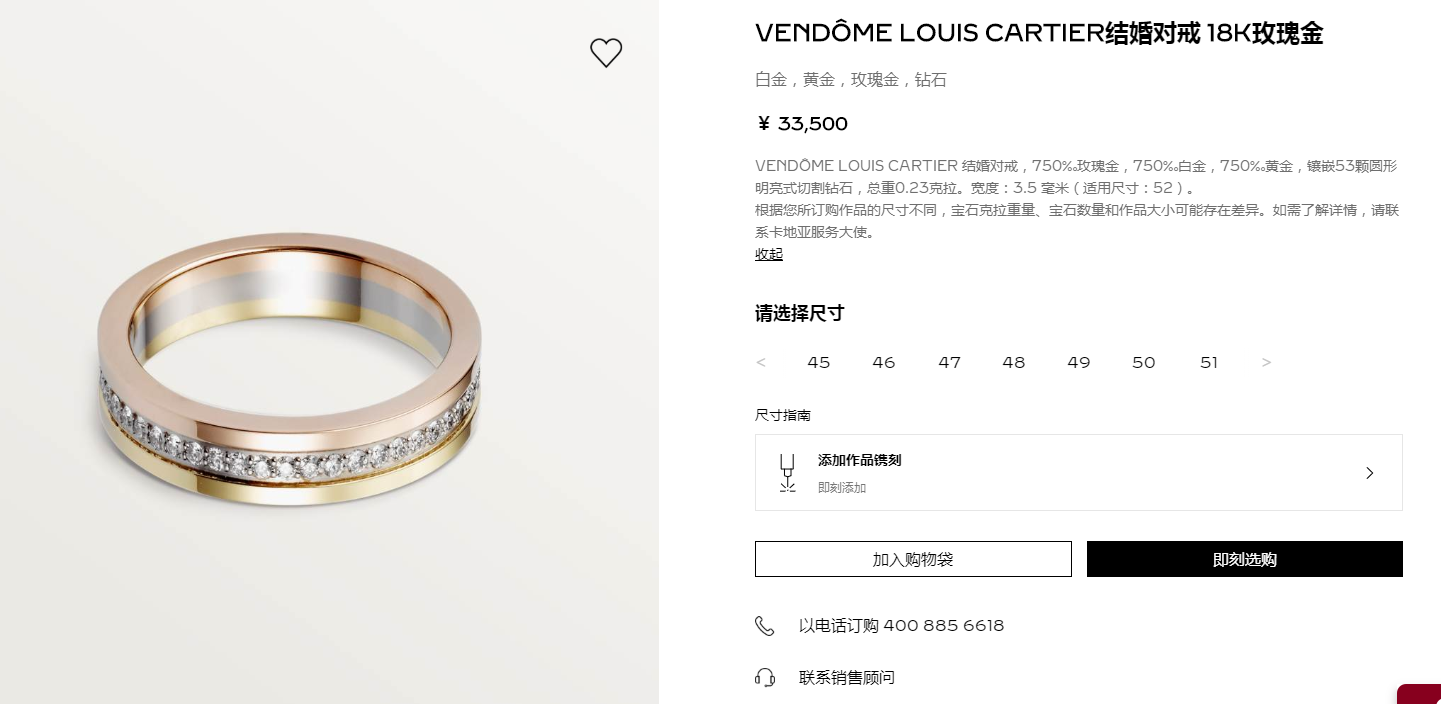Collapse the description via 收起 link

769,254
